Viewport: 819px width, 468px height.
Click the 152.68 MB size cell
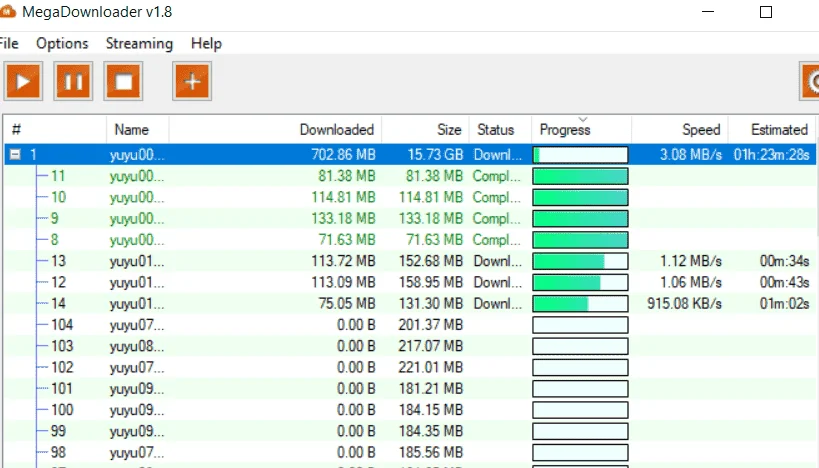431,261
